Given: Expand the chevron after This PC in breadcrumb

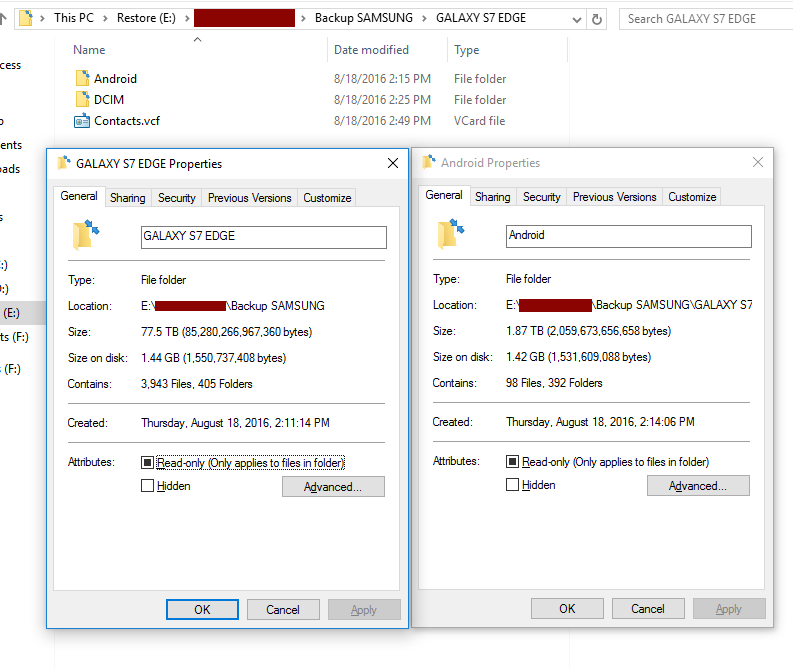Looking at the screenshot, I should coord(105,19).
